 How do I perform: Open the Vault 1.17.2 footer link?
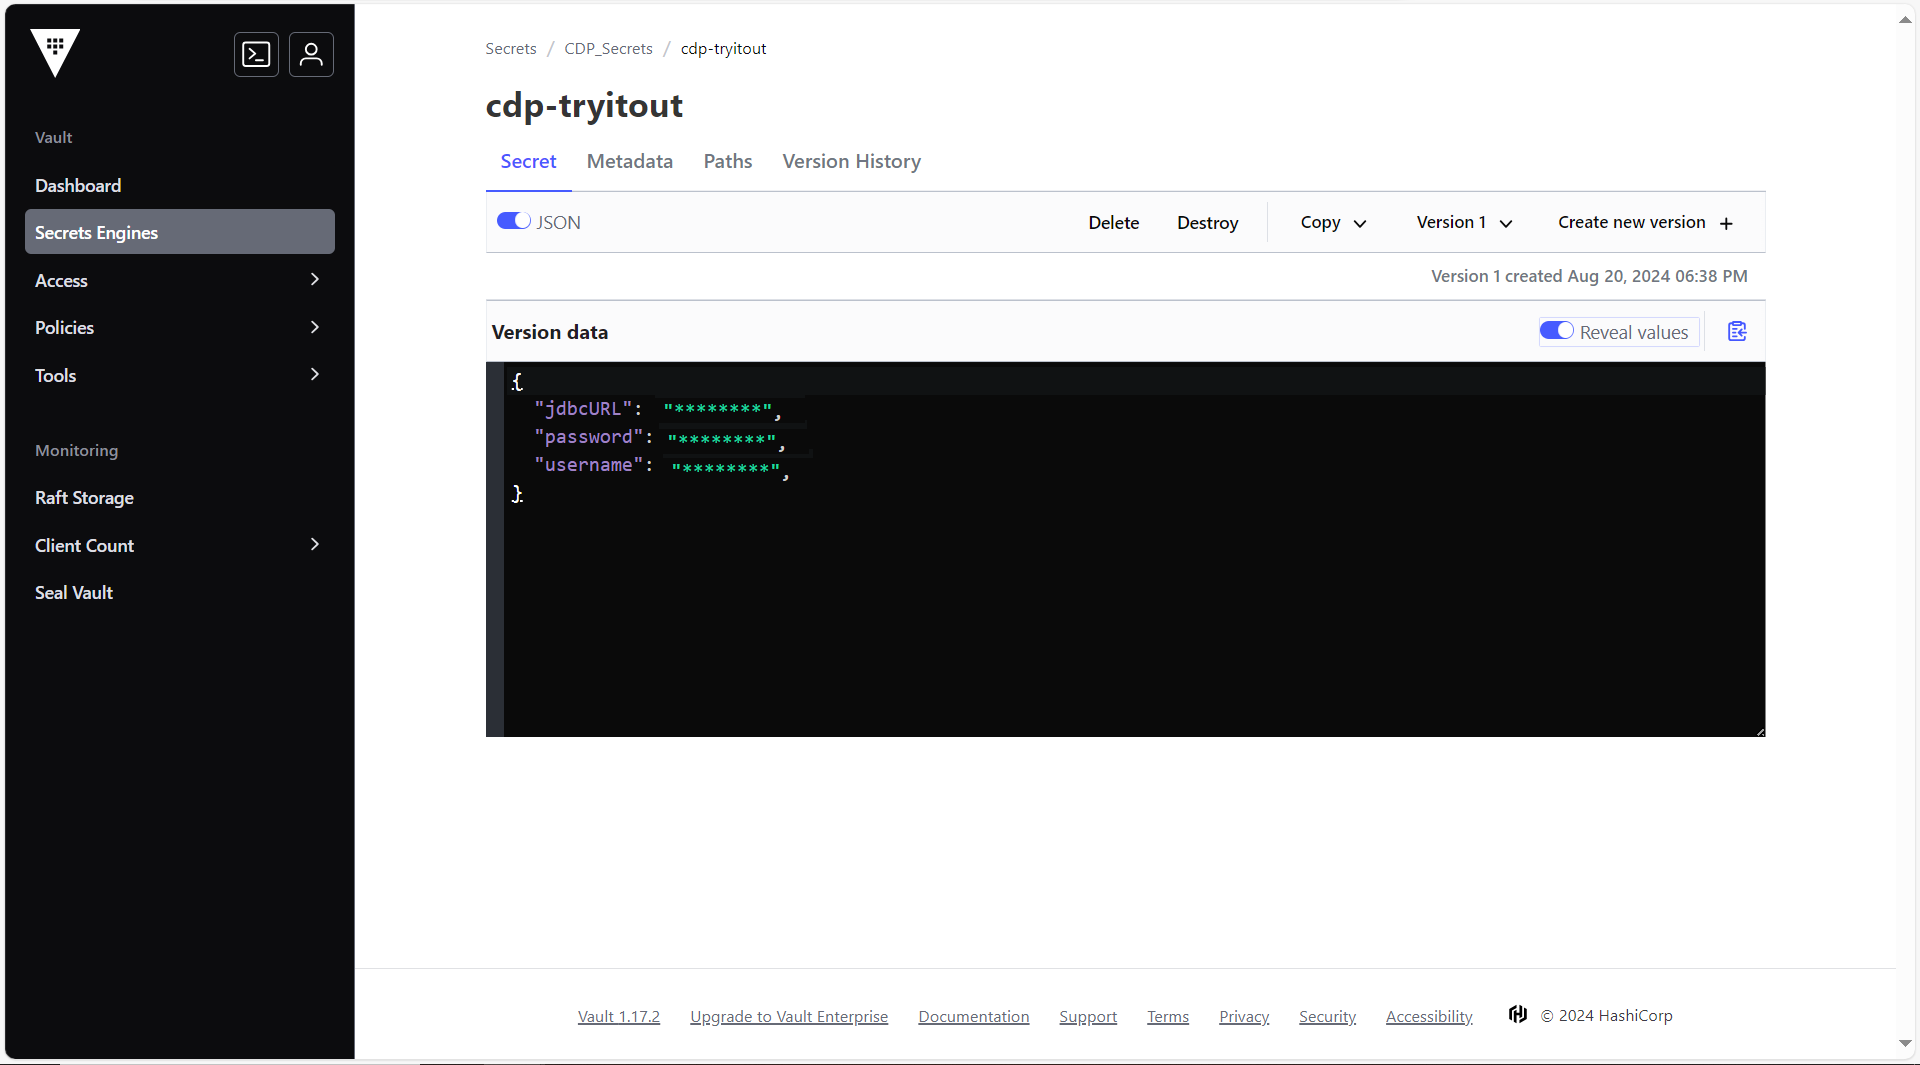[x=619, y=1016]
